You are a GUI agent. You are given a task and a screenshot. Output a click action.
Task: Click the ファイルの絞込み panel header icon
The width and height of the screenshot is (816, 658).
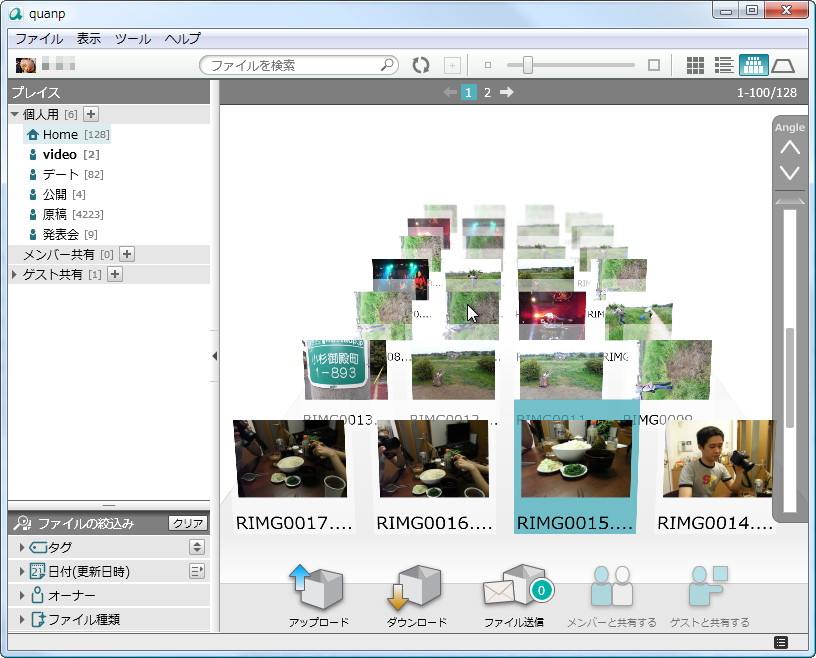pyautogui.click(x=22, y=523)
